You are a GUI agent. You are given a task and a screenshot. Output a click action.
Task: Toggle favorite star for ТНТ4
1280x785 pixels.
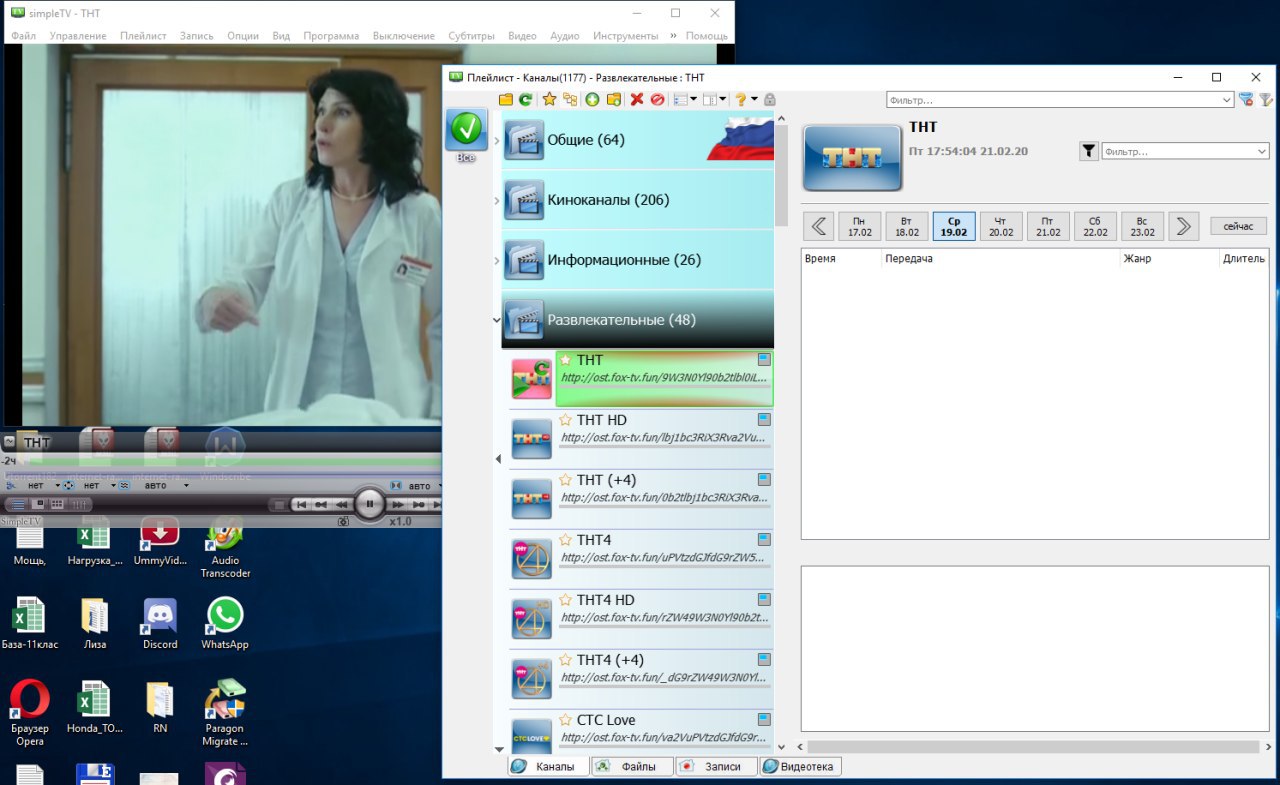566,540
